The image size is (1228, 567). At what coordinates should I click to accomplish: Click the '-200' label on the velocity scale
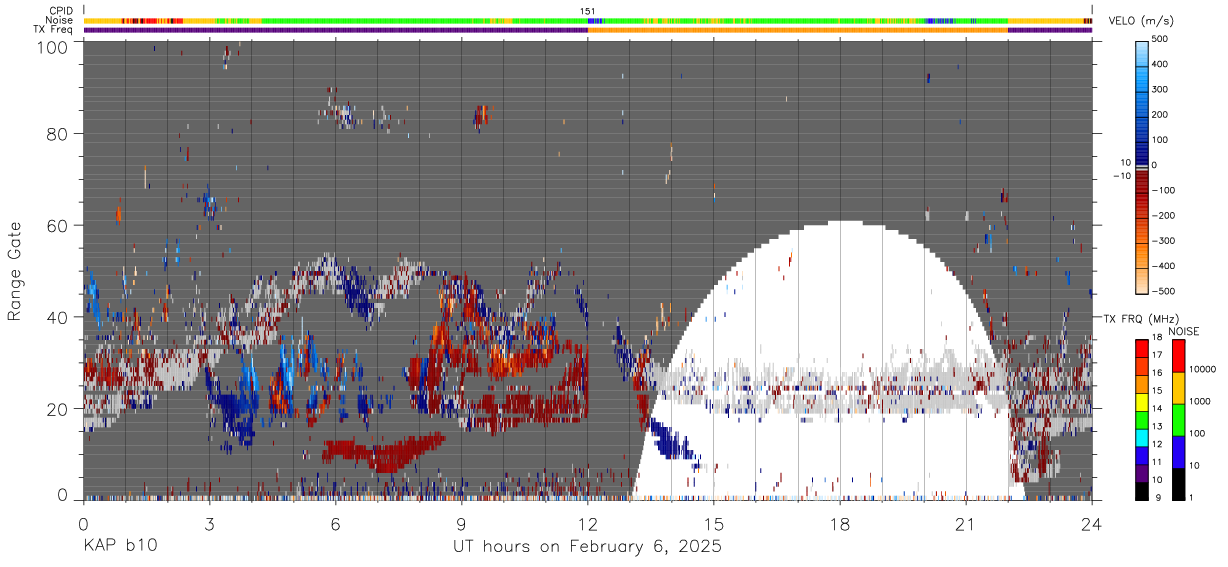click(x=1165, y=215)
